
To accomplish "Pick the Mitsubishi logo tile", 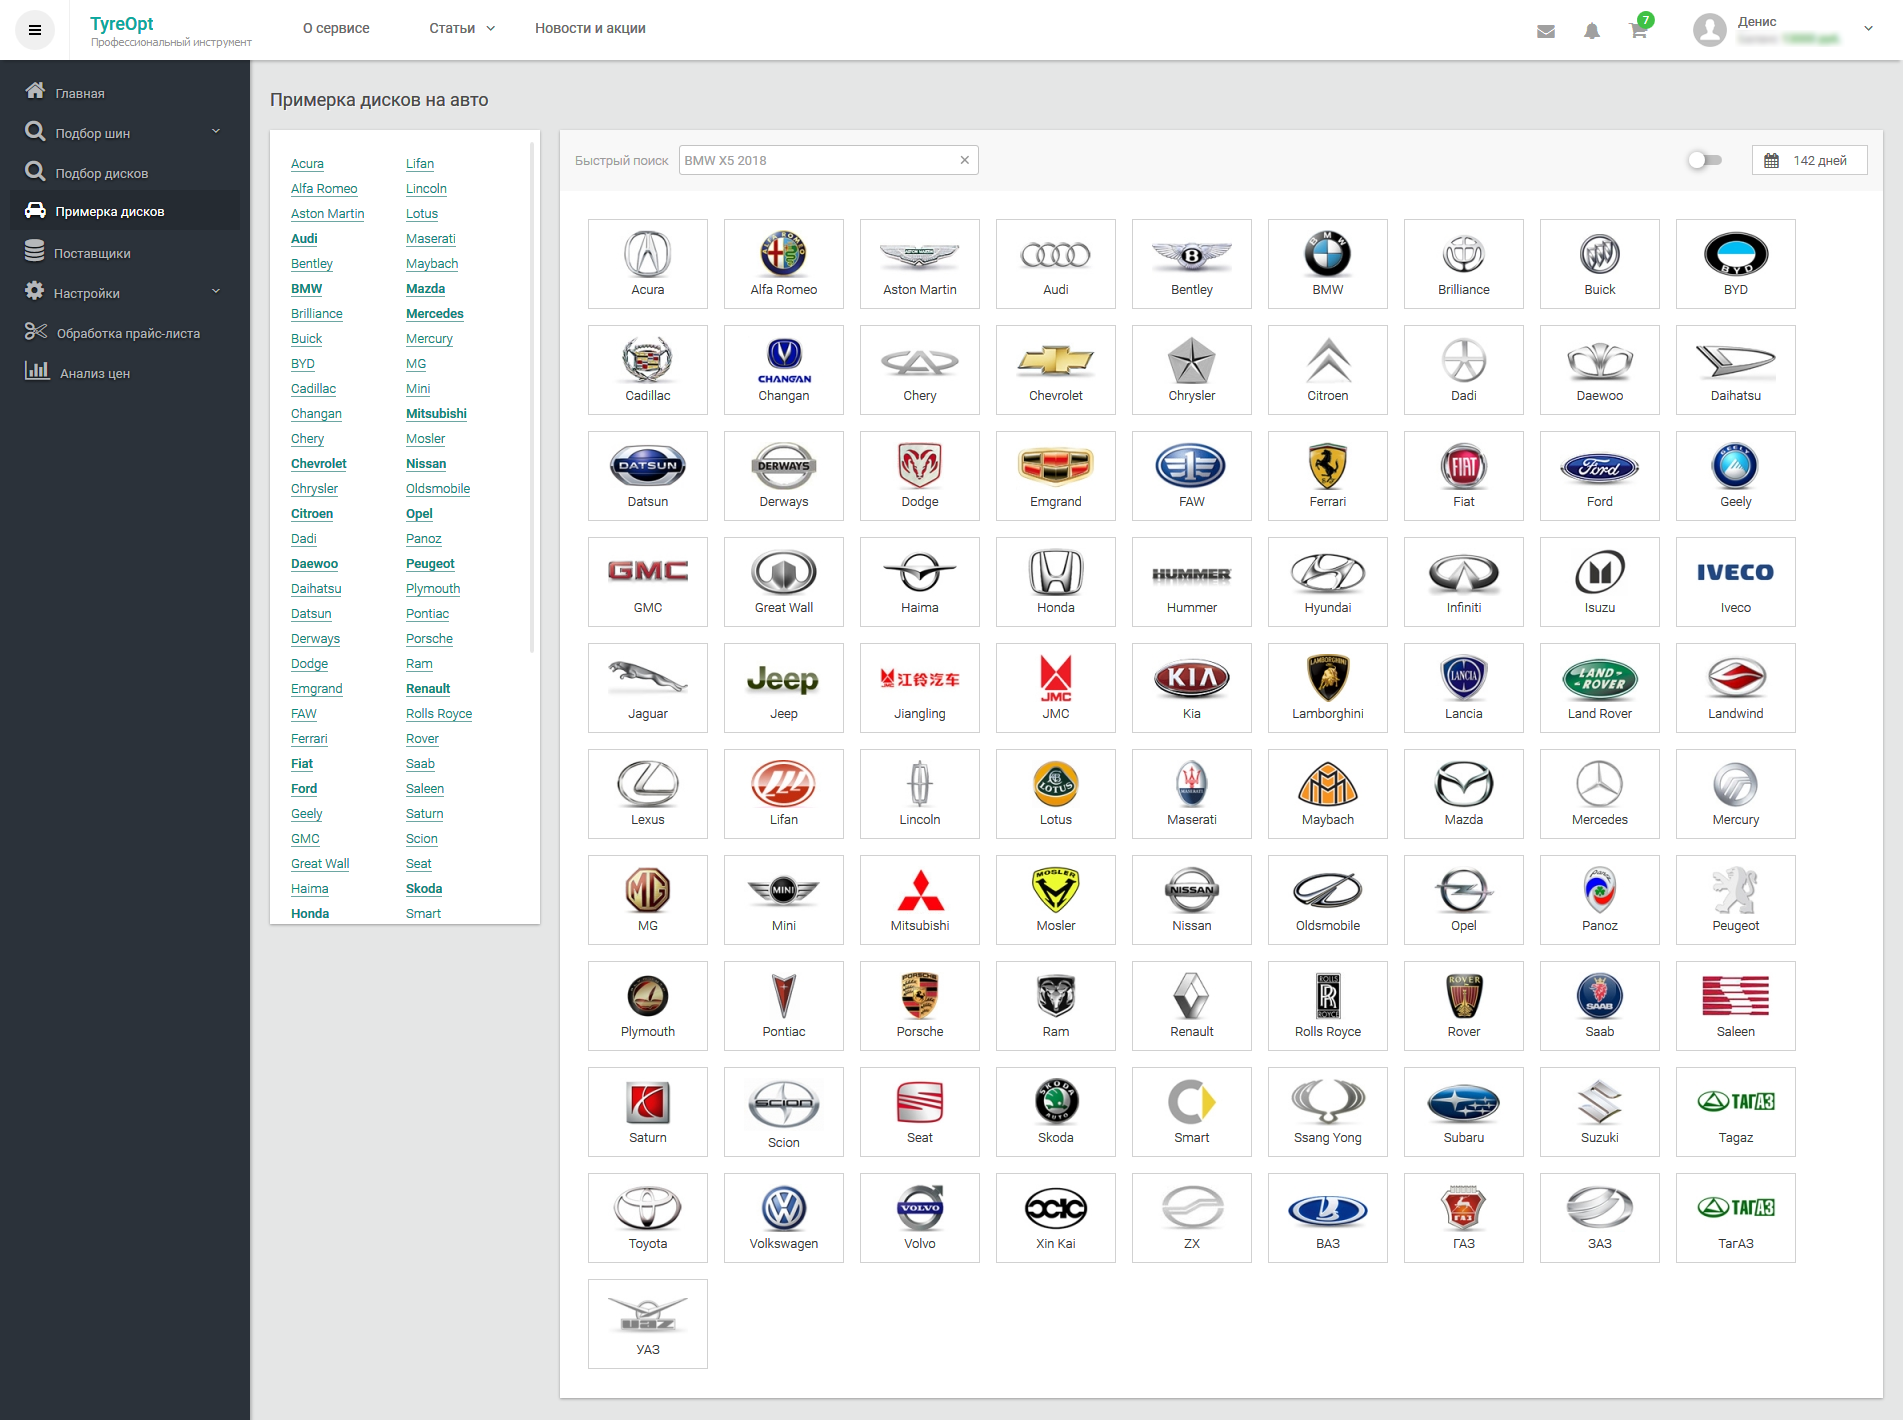I will 920,900.
